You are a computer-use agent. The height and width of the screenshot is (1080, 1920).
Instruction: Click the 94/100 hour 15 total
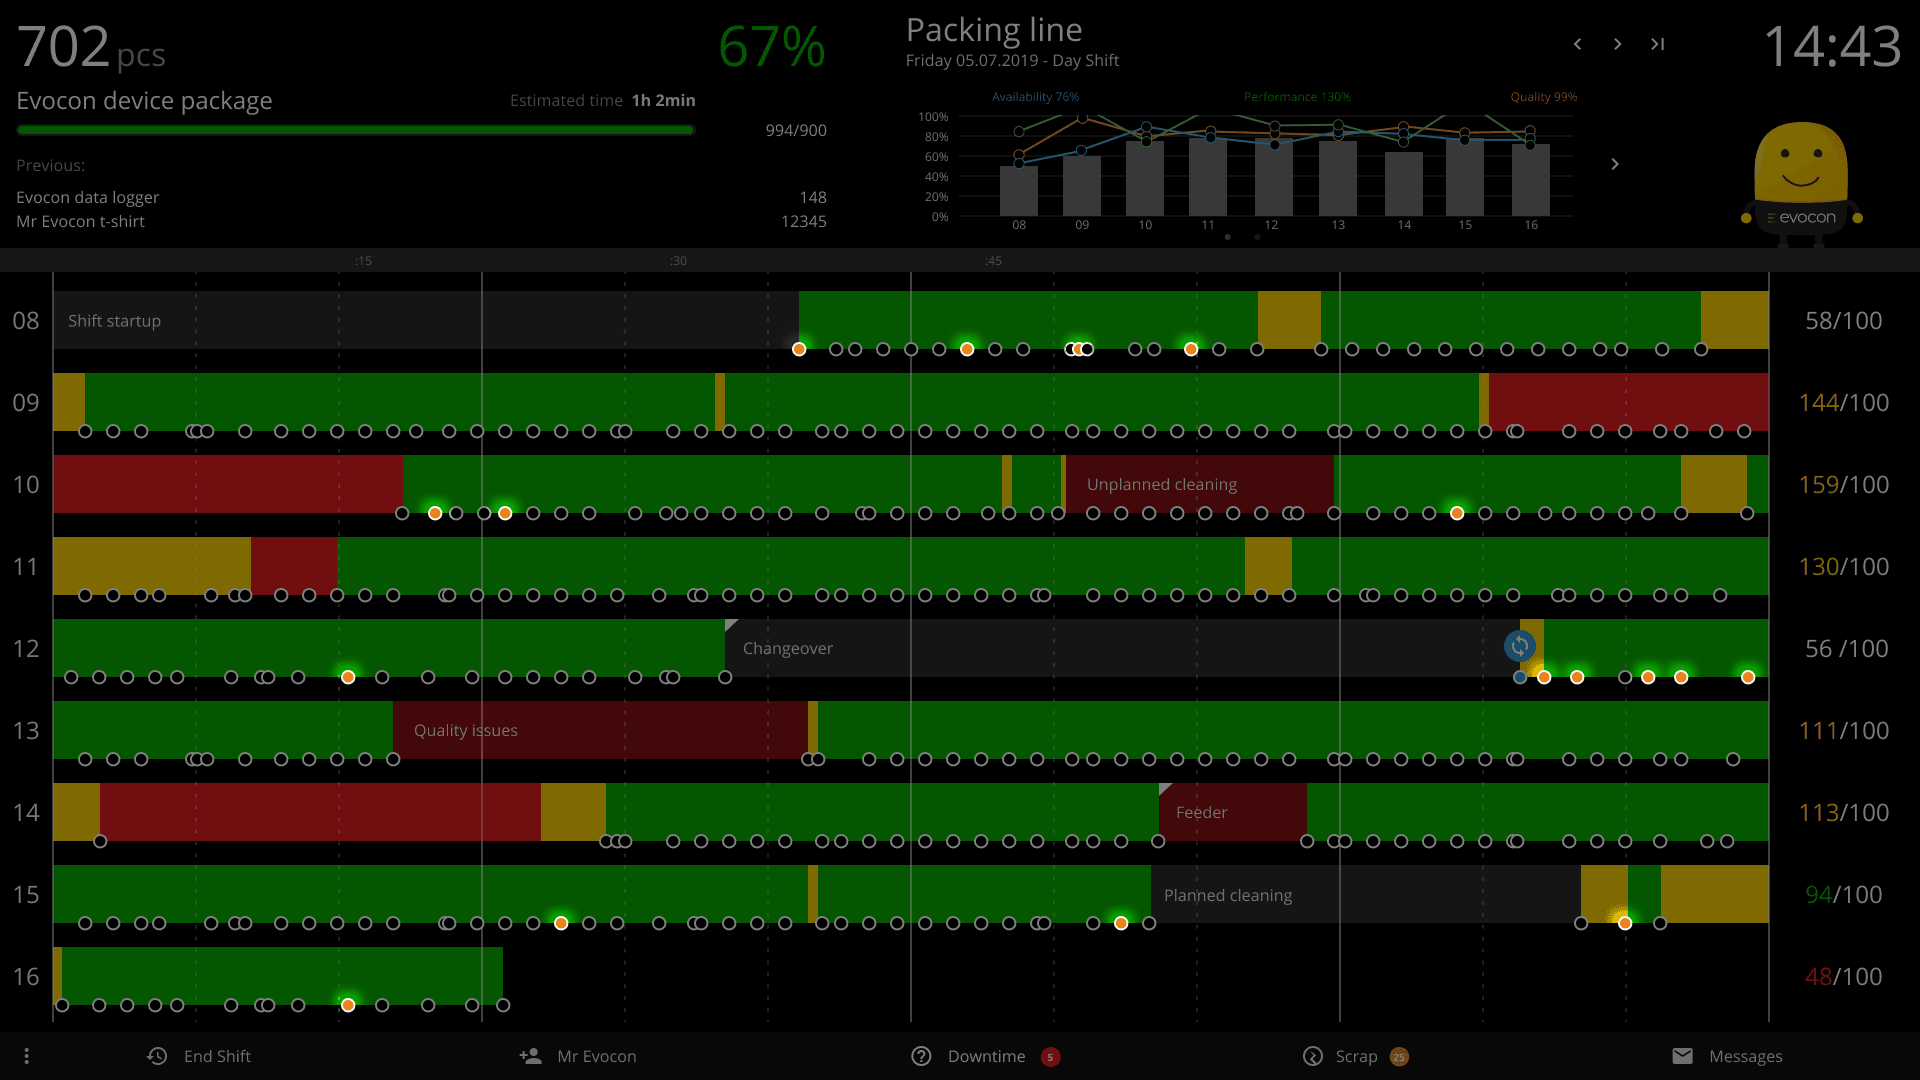tap(1843, 894)
